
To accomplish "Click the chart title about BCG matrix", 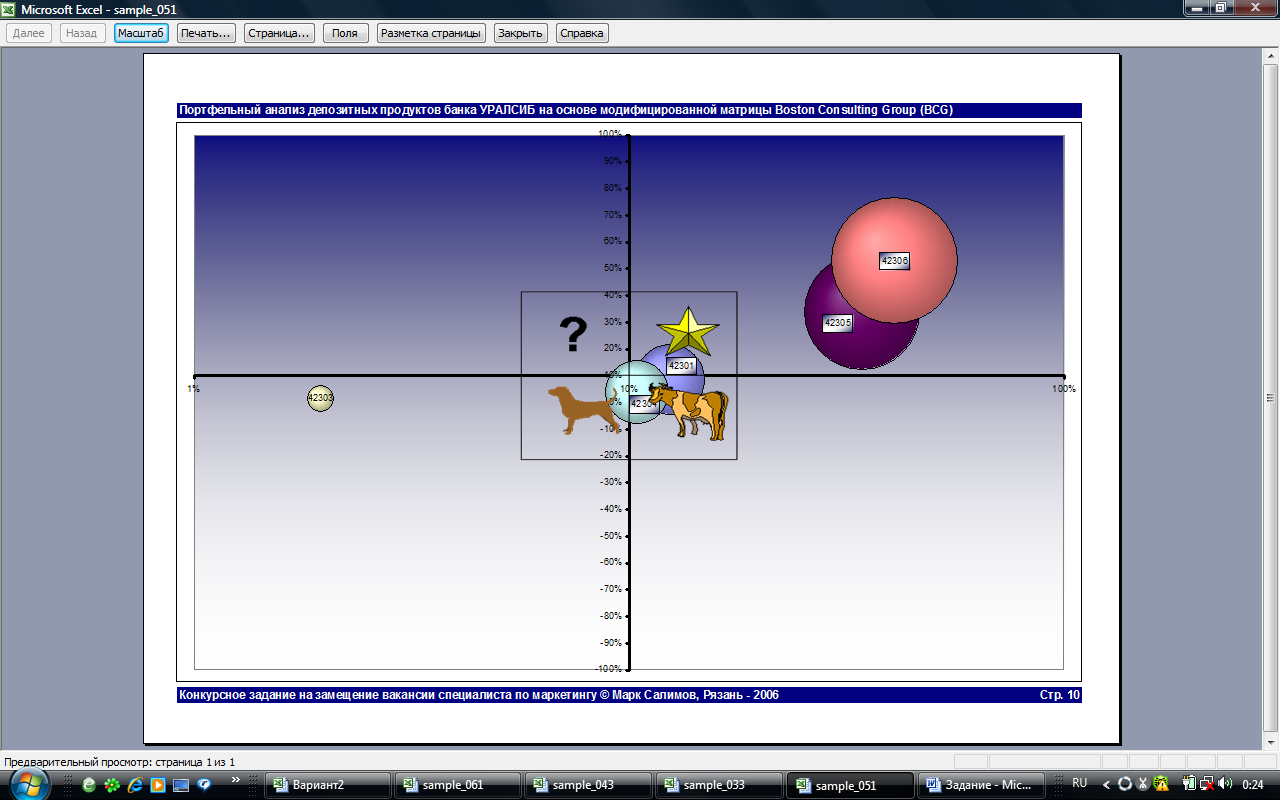I will point(566,110).
